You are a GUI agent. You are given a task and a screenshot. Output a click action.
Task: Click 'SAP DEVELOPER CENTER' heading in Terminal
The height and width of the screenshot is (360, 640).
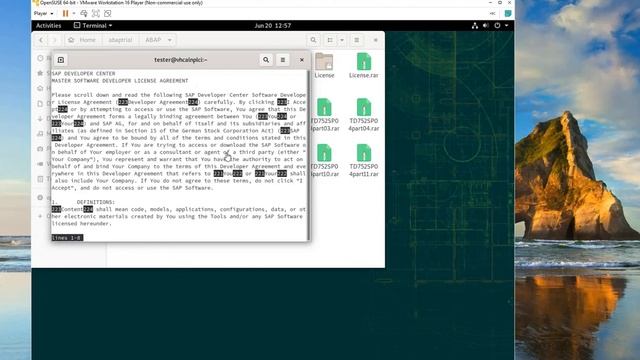(x=84, y=73)
